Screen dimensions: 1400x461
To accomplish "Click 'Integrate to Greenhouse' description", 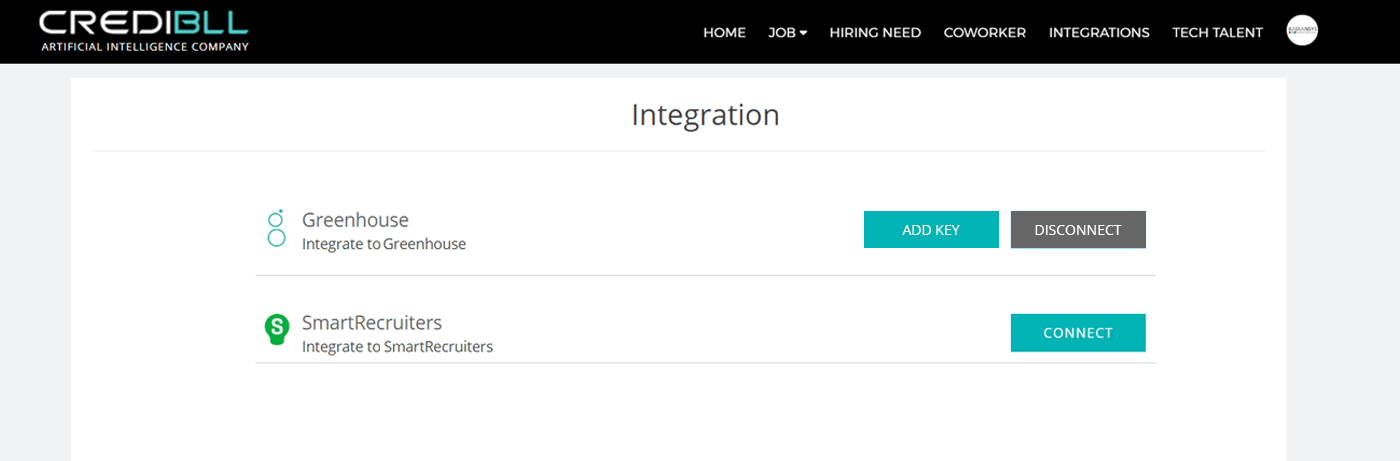I will [384, 244].
